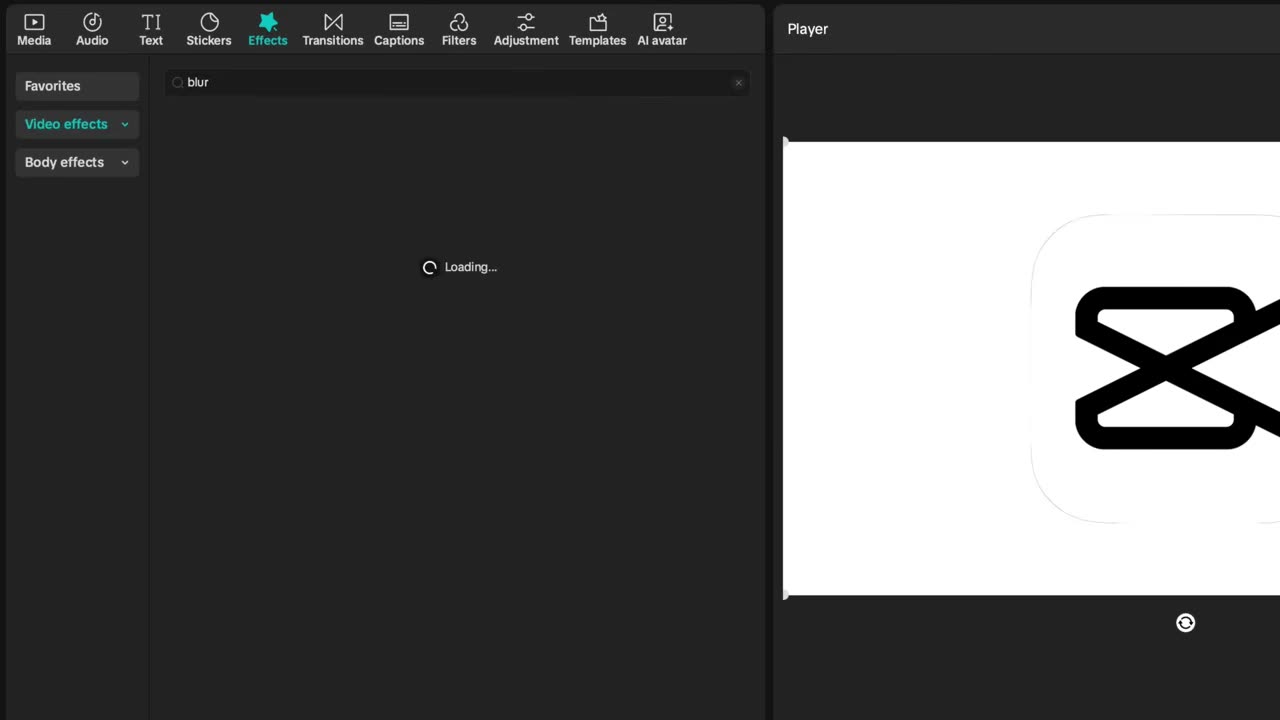
Task: Click the "Player" panel title
Action: tap(808, 29)
